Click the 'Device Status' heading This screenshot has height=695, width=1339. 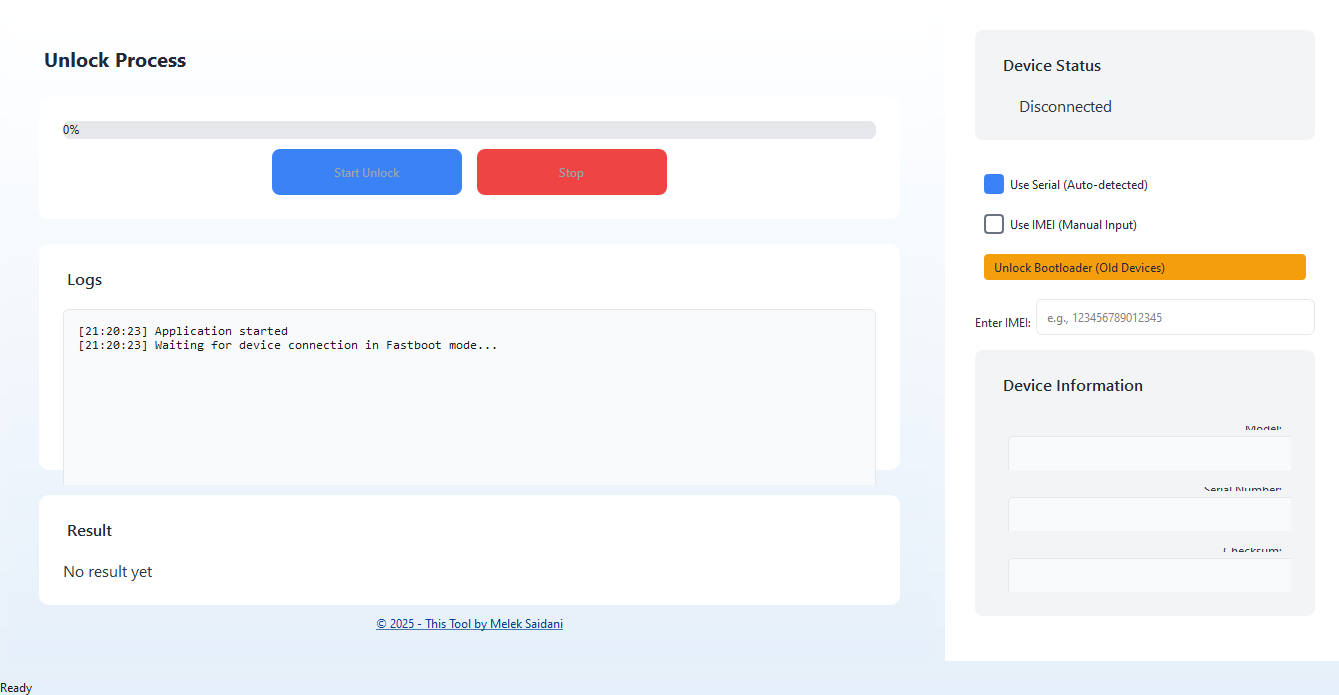(1052, 65)
